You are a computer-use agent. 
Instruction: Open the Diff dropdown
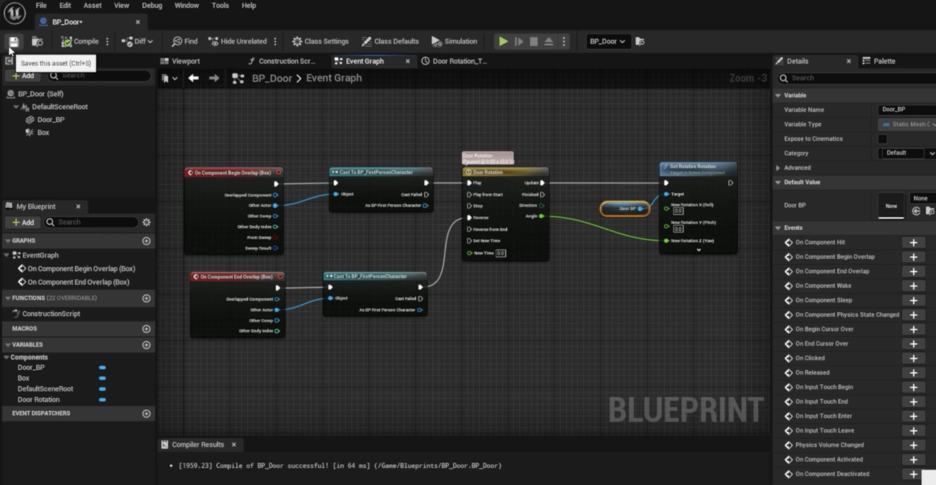(x=137, y=41)
